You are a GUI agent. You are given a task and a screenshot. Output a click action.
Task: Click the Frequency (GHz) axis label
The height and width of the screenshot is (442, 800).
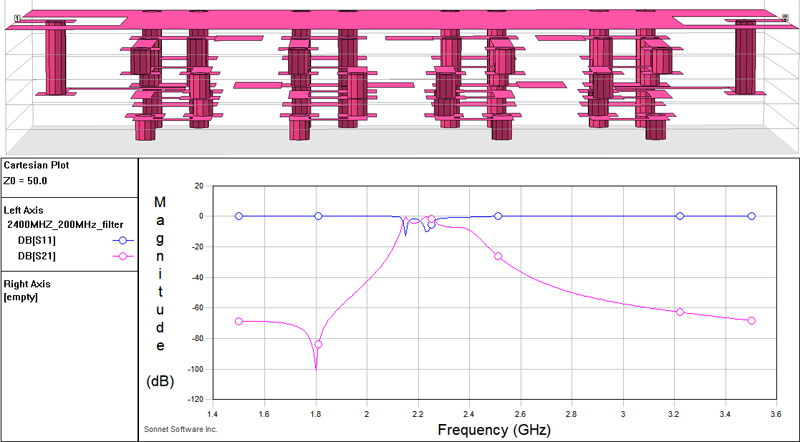pyautogui.click(x=494, y=430)
